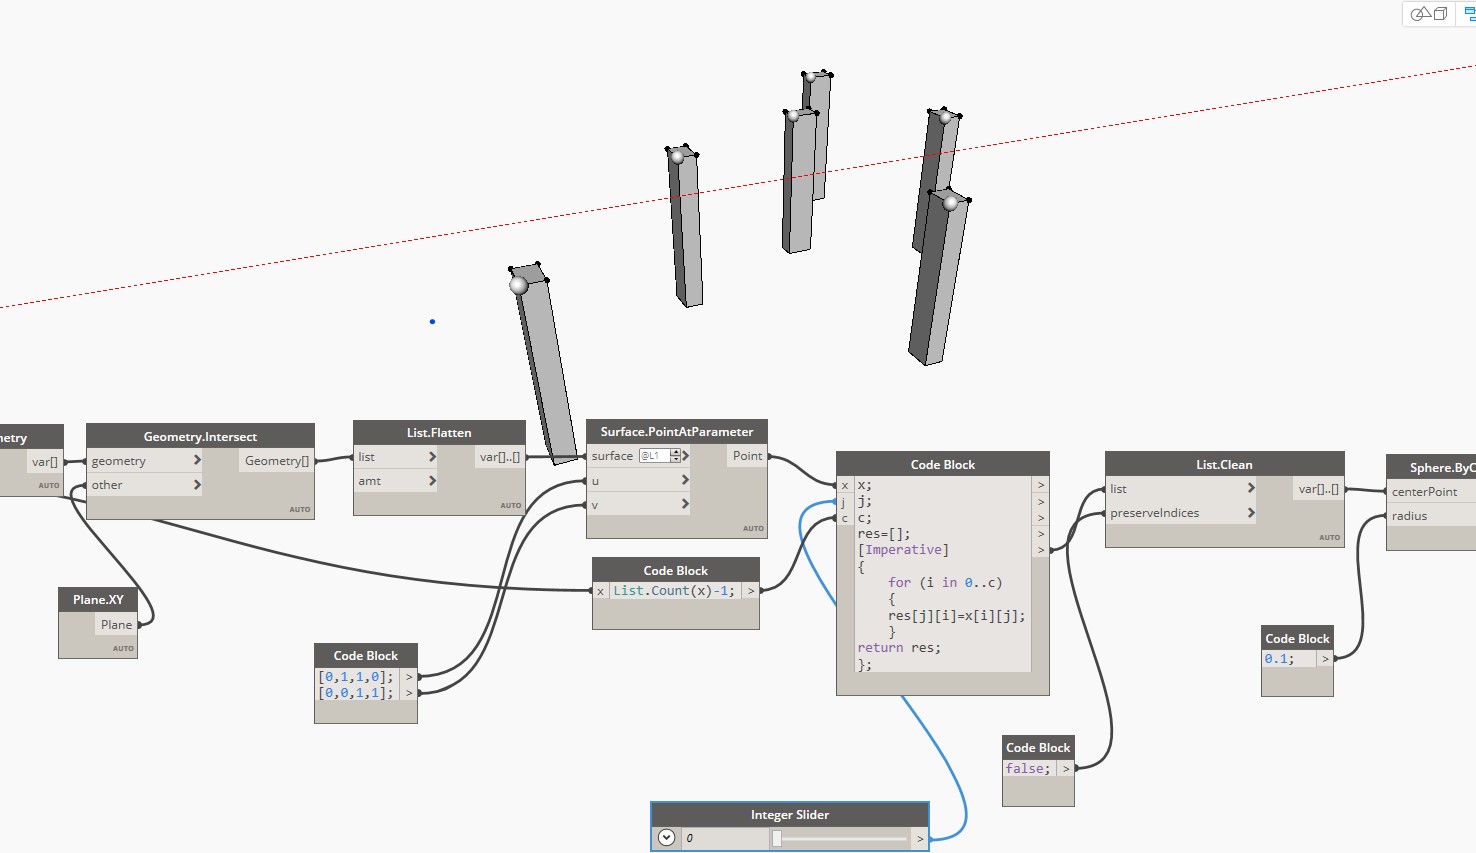
Task: Select the List.Clean node title
Action: coord(1224,464)
